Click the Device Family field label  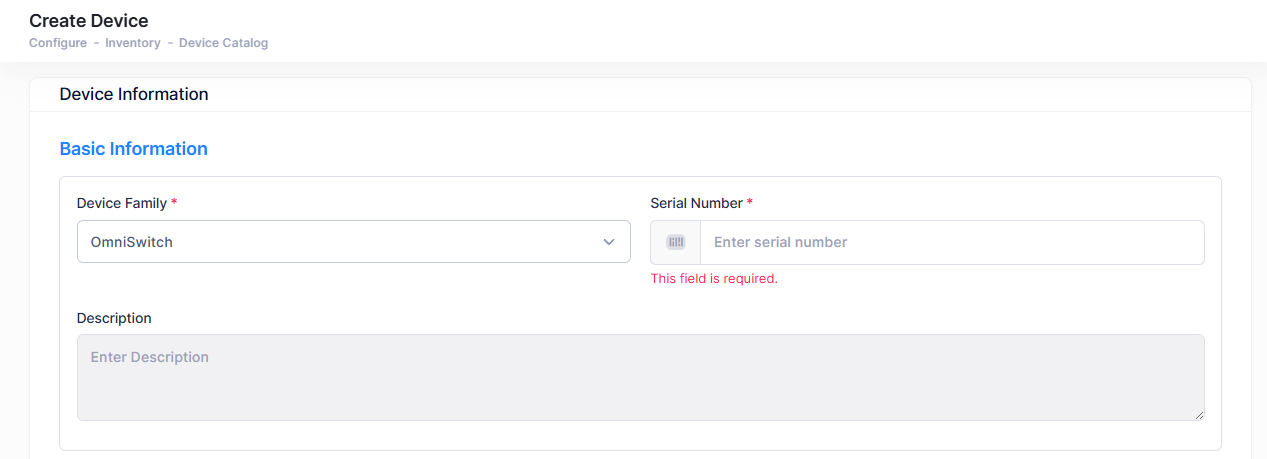click(x=121, y=203)
